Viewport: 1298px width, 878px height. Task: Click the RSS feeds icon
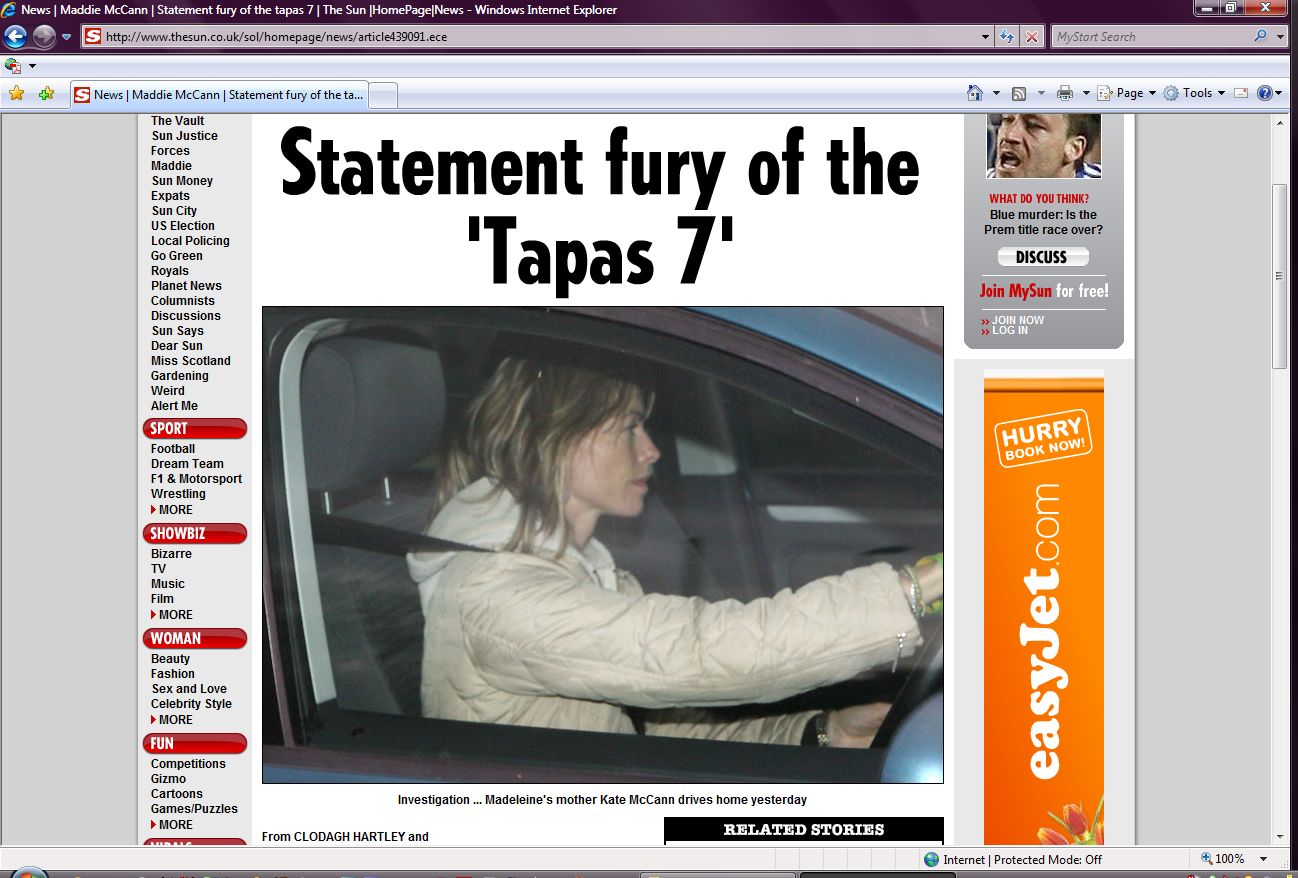[1019, 93]
